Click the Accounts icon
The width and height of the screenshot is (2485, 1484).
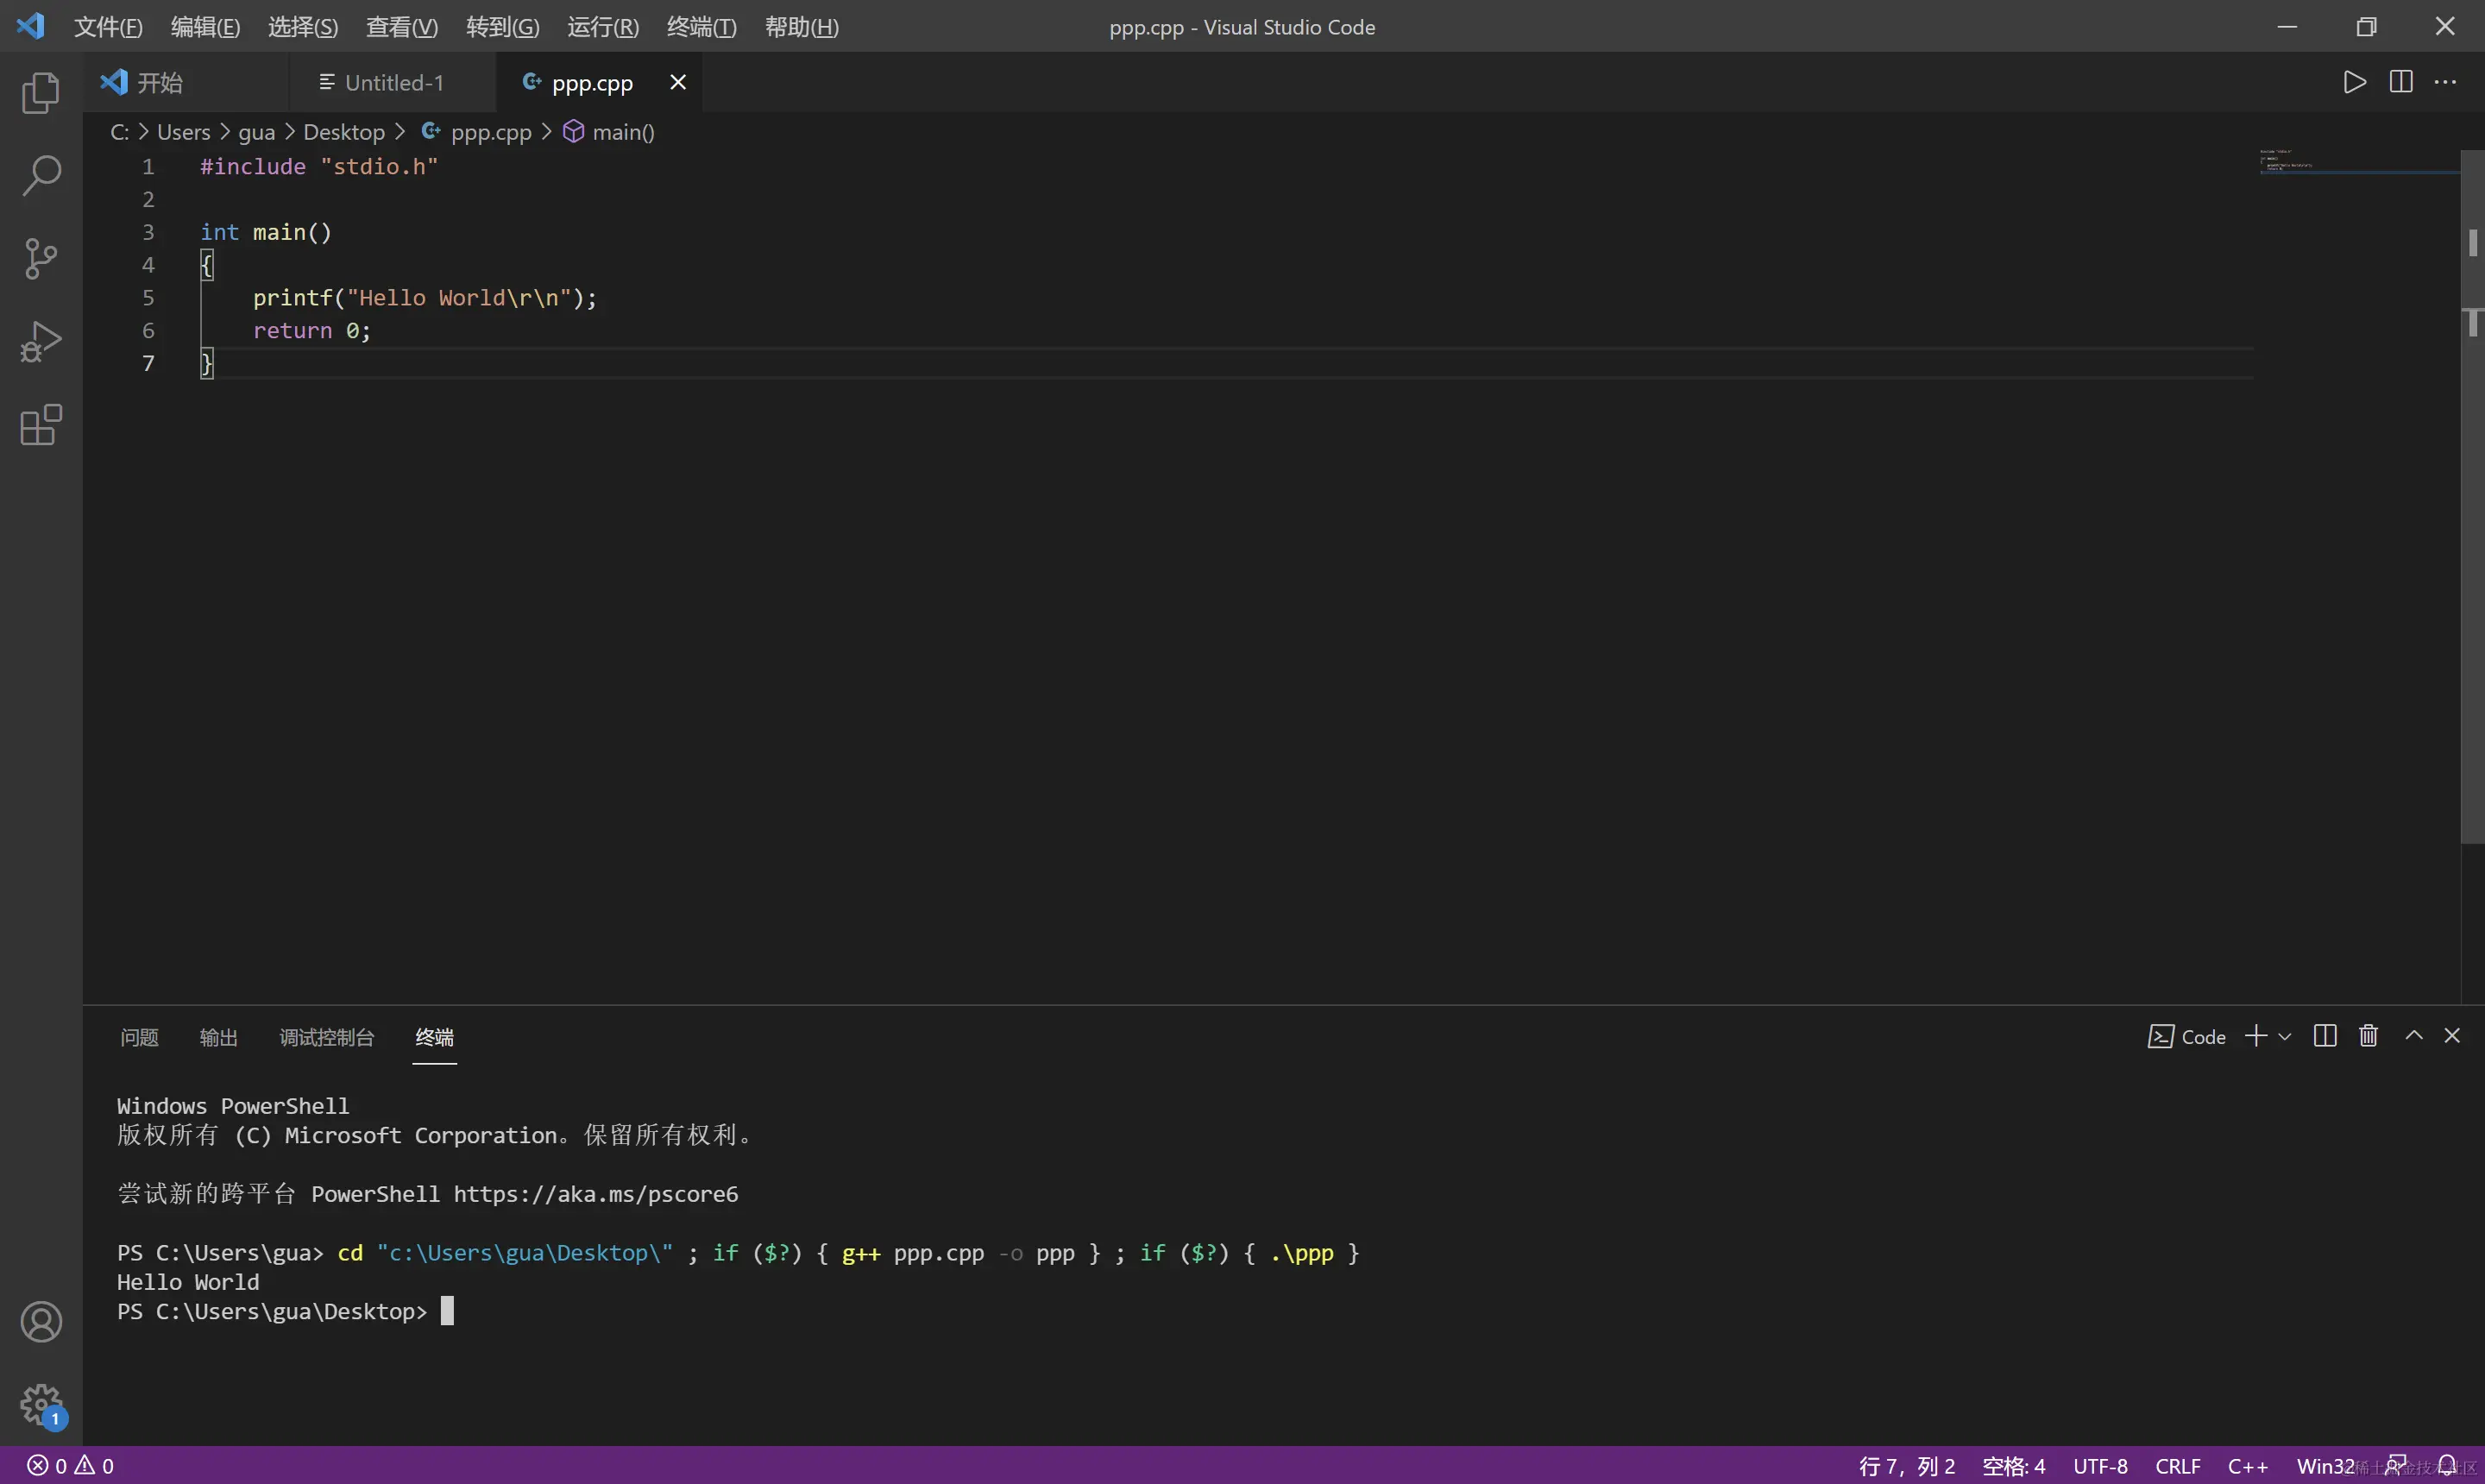click(x=41, y=1322)
